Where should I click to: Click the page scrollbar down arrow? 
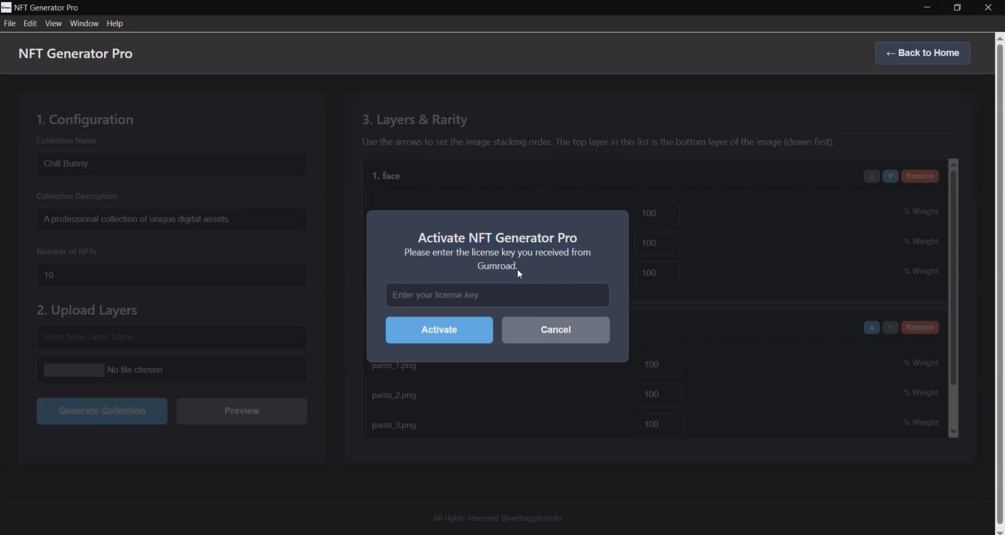[x=999, y=530]
